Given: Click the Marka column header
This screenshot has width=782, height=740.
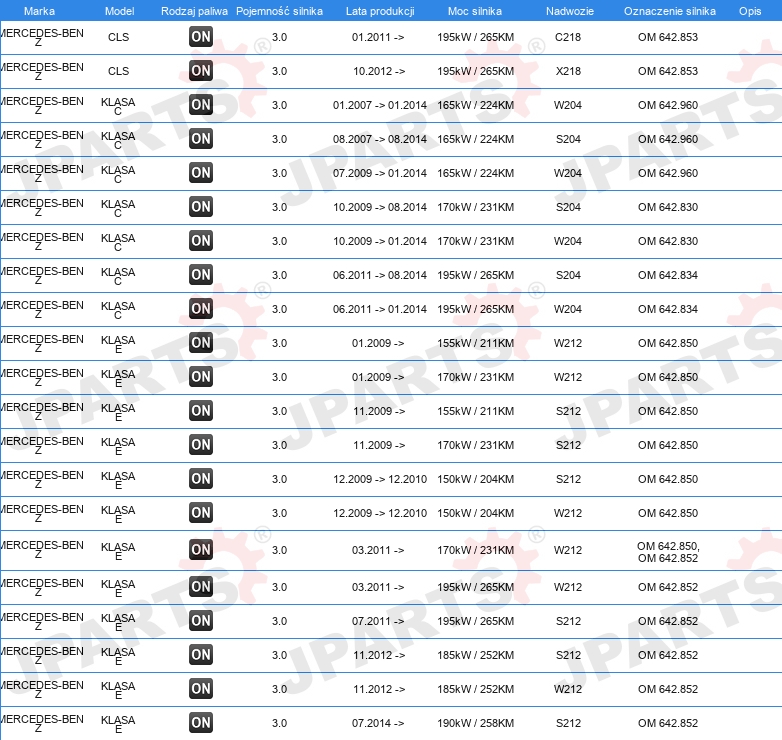Looking at the screenshot, I should (39, 11).
